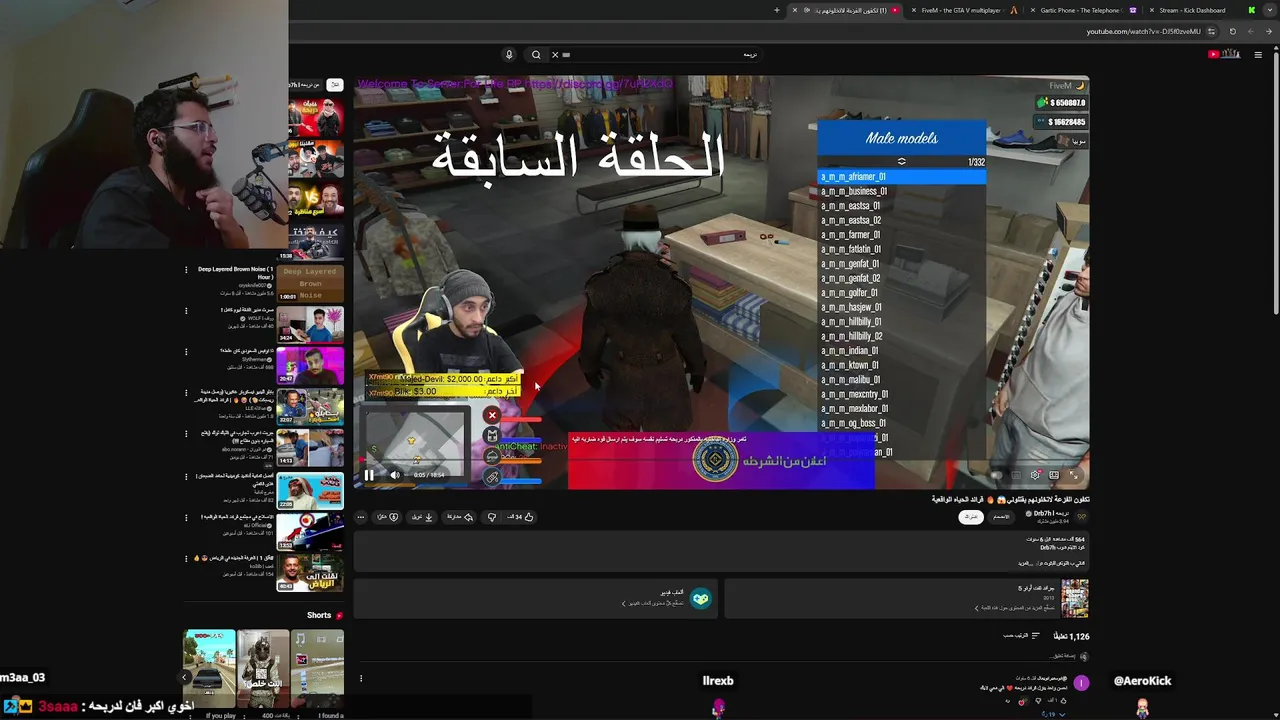This screenshot has height=720, width=1280.
Task: Open options for Deep Layered Brown Noise video
Action: click(x=186, y=270)
